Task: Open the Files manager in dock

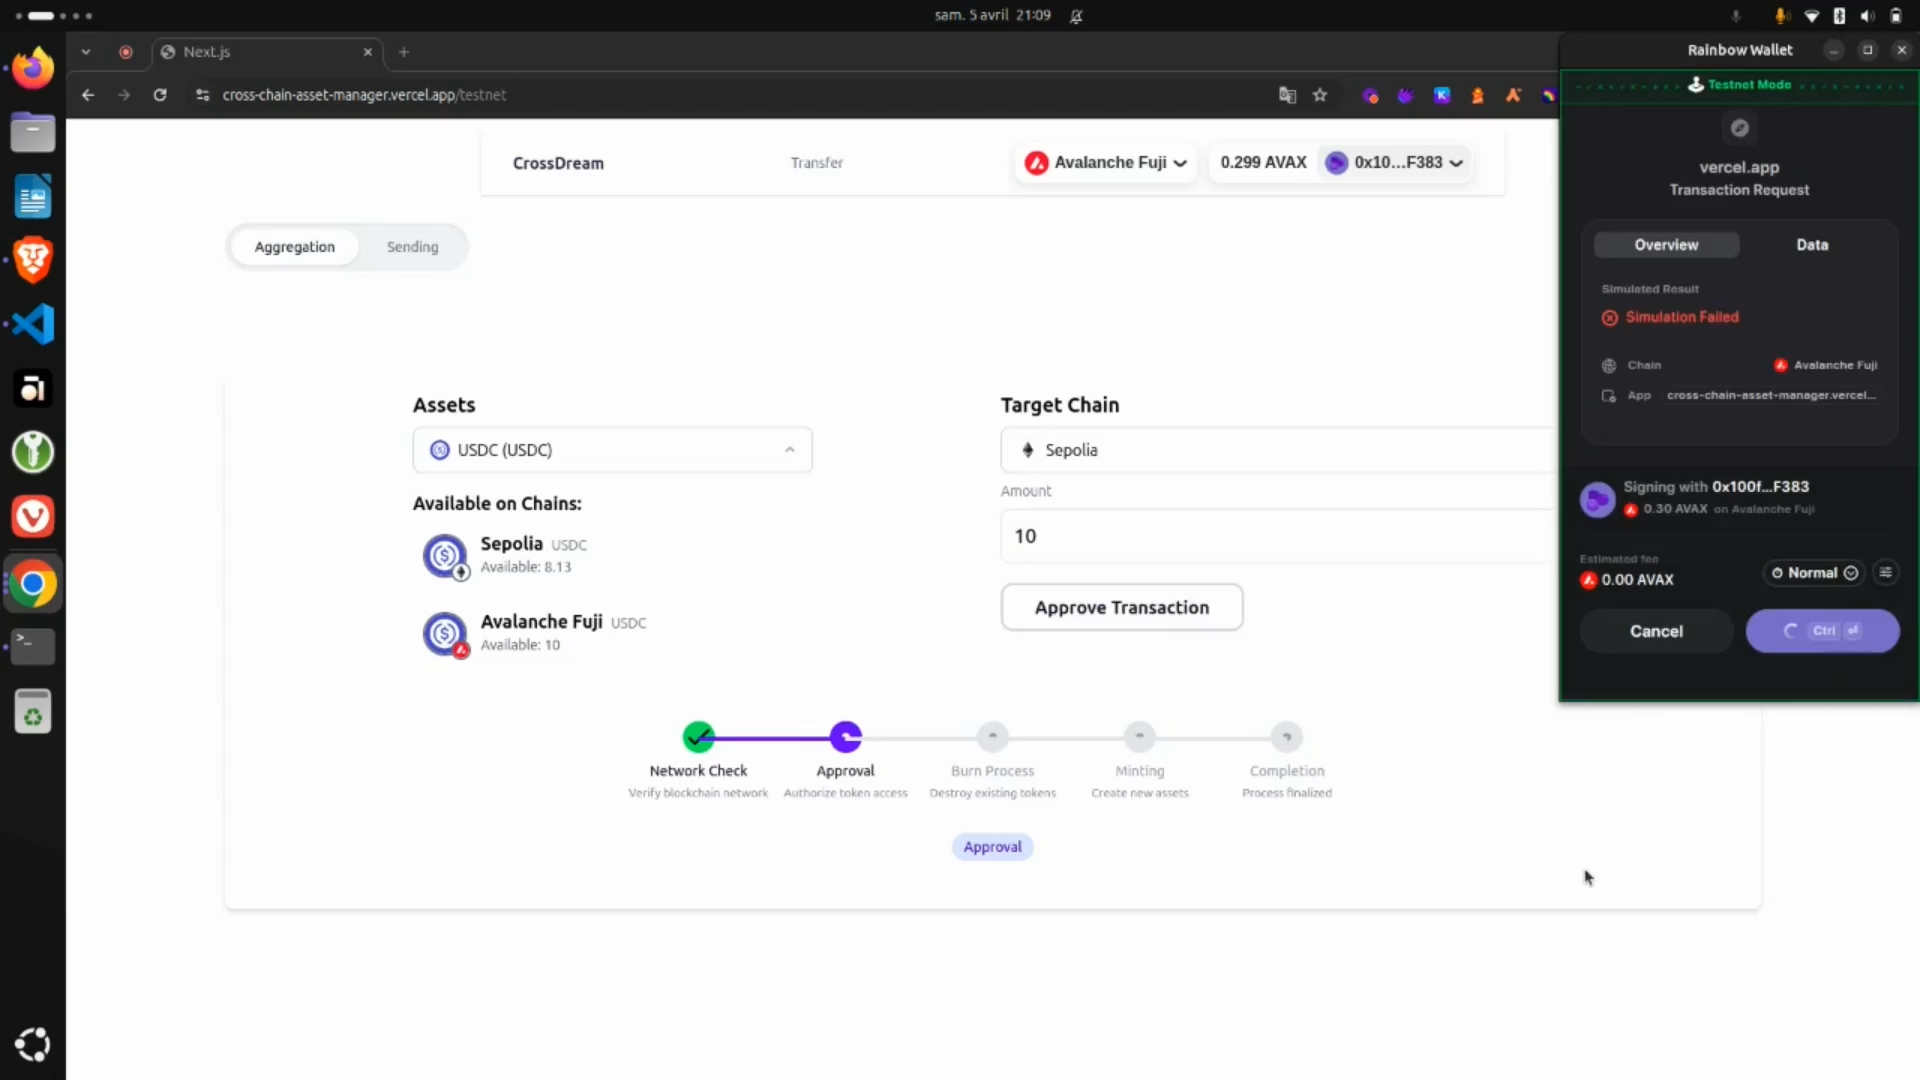Action: click(x=33, y=132)
